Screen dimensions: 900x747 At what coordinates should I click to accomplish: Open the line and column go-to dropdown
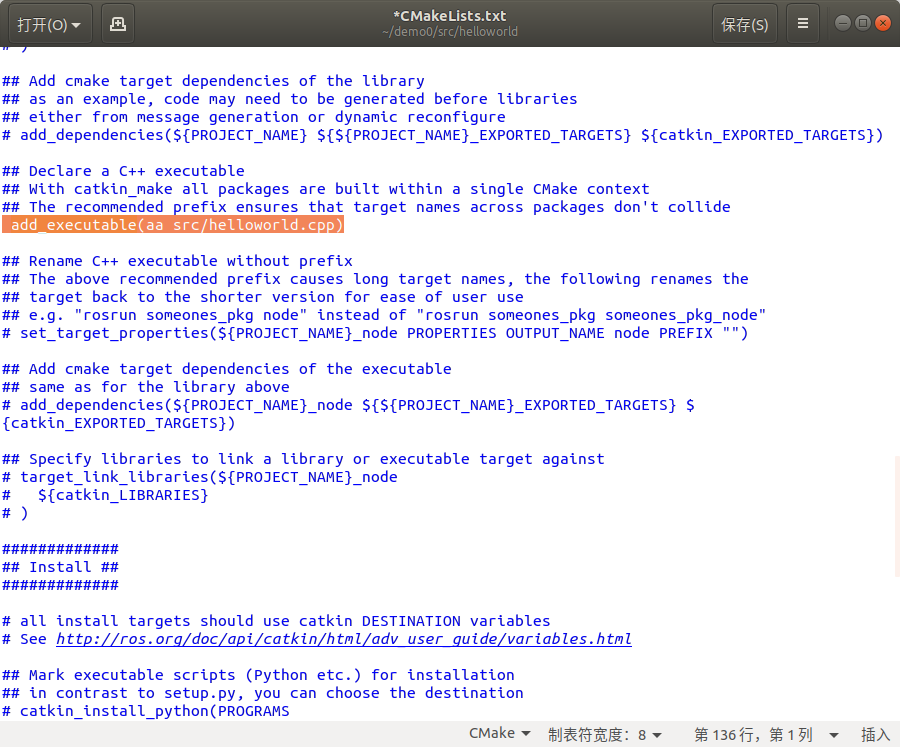click(763, 733)
